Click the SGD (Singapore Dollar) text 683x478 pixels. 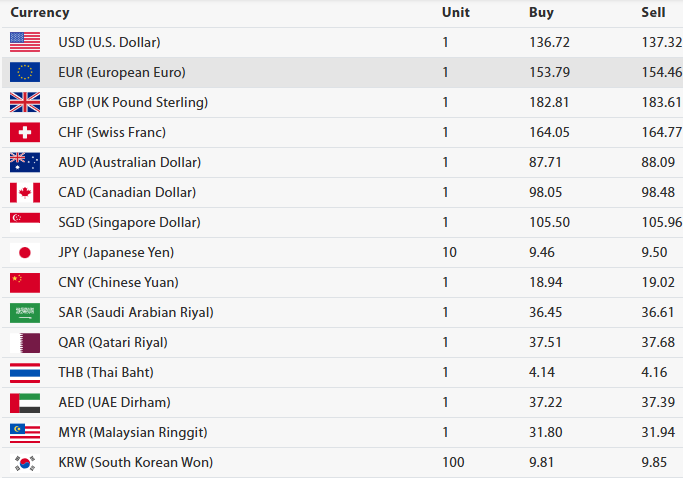pyautogui.click(x=129, y=223)
